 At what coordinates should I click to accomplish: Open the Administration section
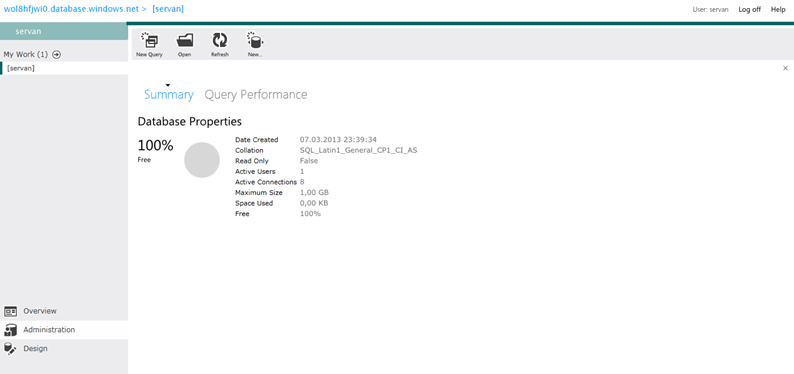pos(64,329)
